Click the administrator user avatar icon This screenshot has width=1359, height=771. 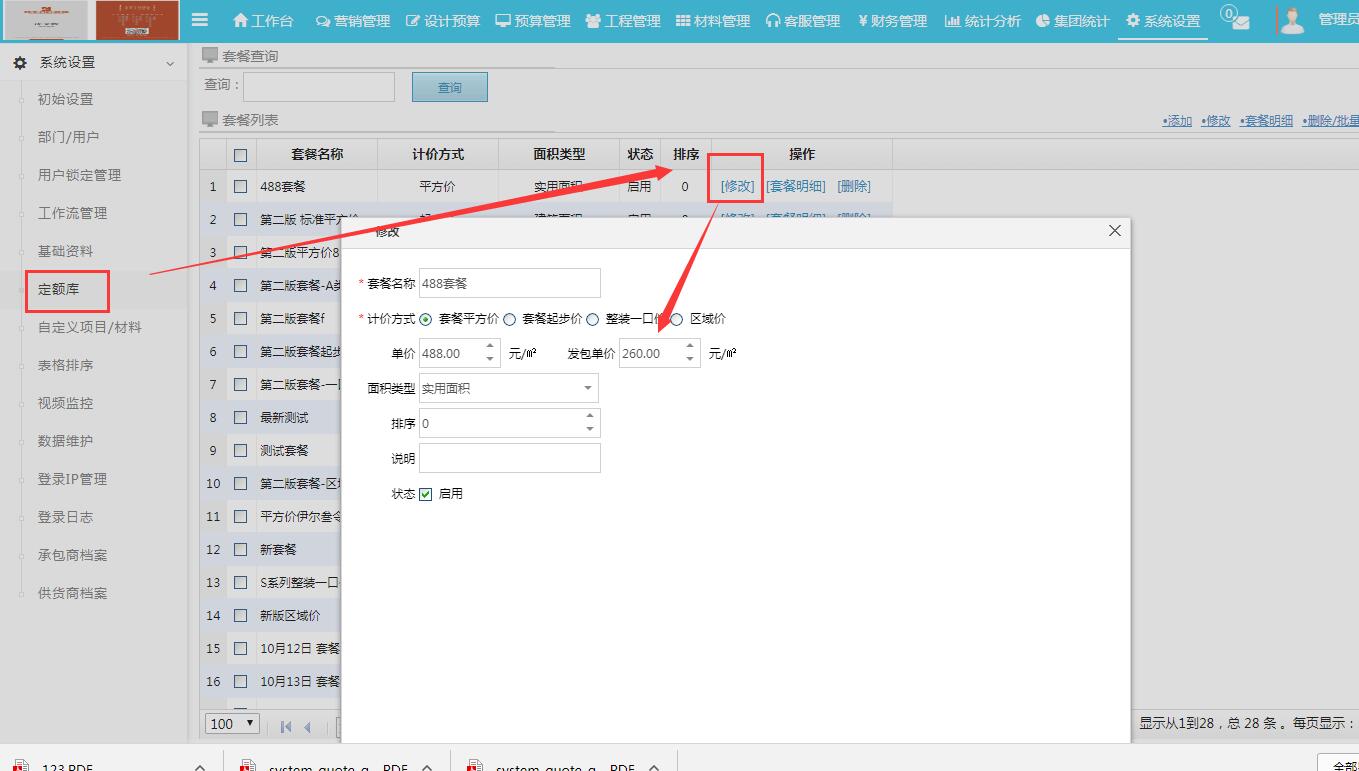(1292, 21)
